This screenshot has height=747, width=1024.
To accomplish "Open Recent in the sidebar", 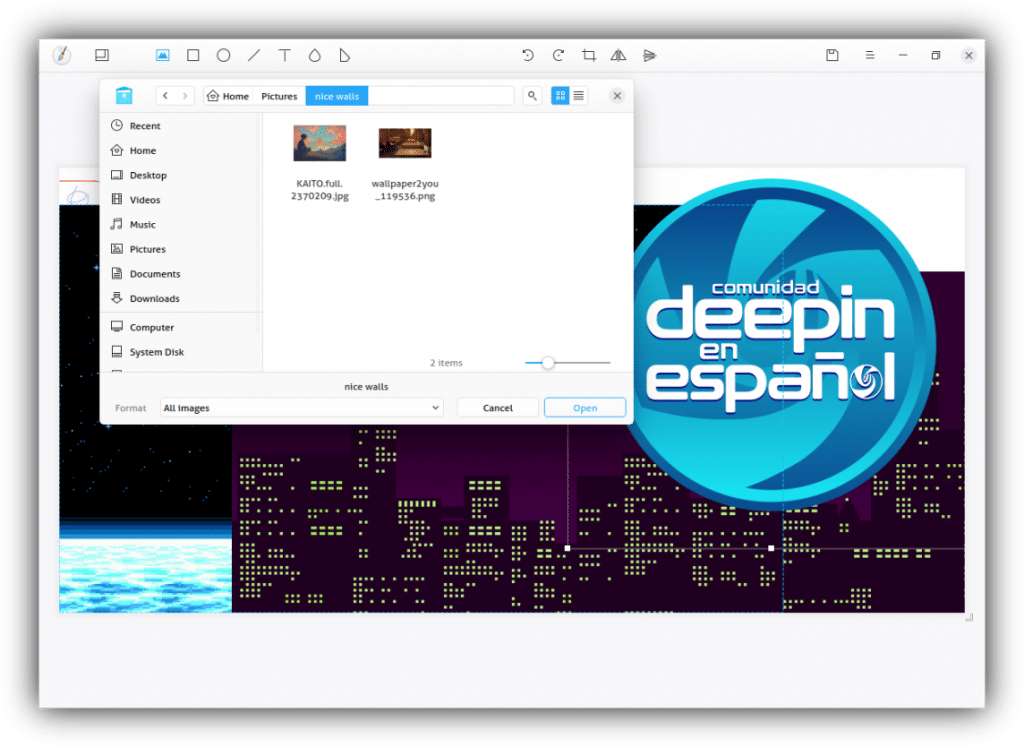I will [x=182, y=126].
